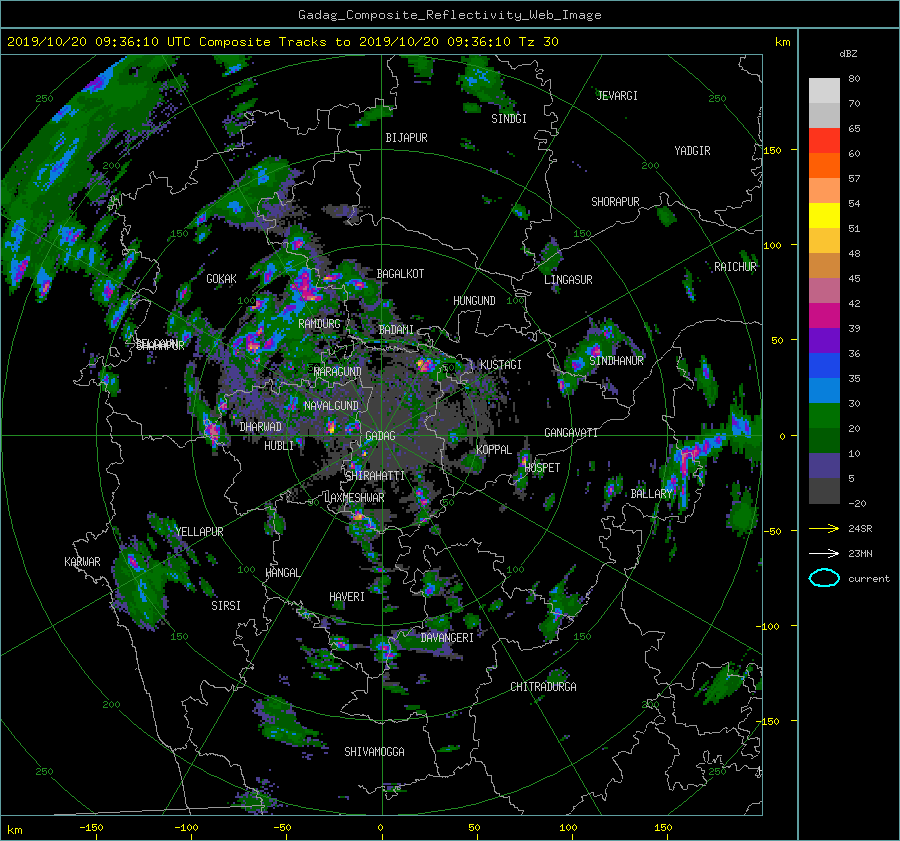Image resolution: width=900 pixels, height=841 pixels.
Task: Click the BAGALKOT city label
Action: pos(400,274)
